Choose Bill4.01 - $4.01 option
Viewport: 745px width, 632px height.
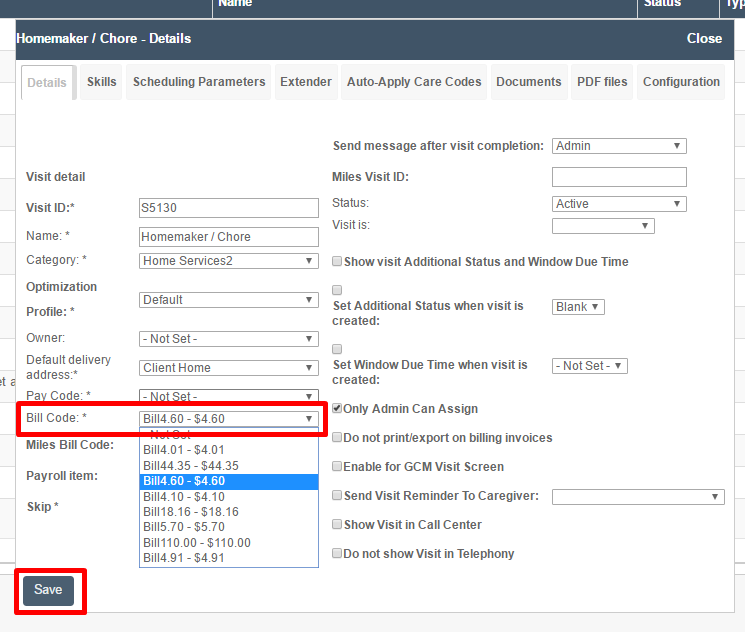pyautogui.click(x=229, y=450)
